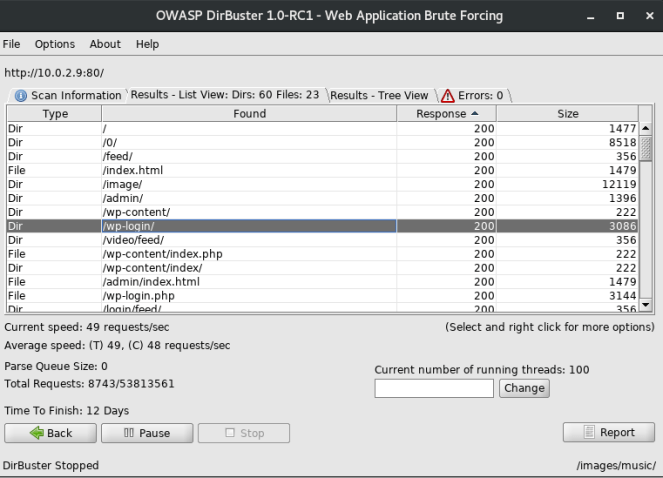Viewport: 663px width, 478px height.
Task: Open the Options menu
Action: pos(55,44)
